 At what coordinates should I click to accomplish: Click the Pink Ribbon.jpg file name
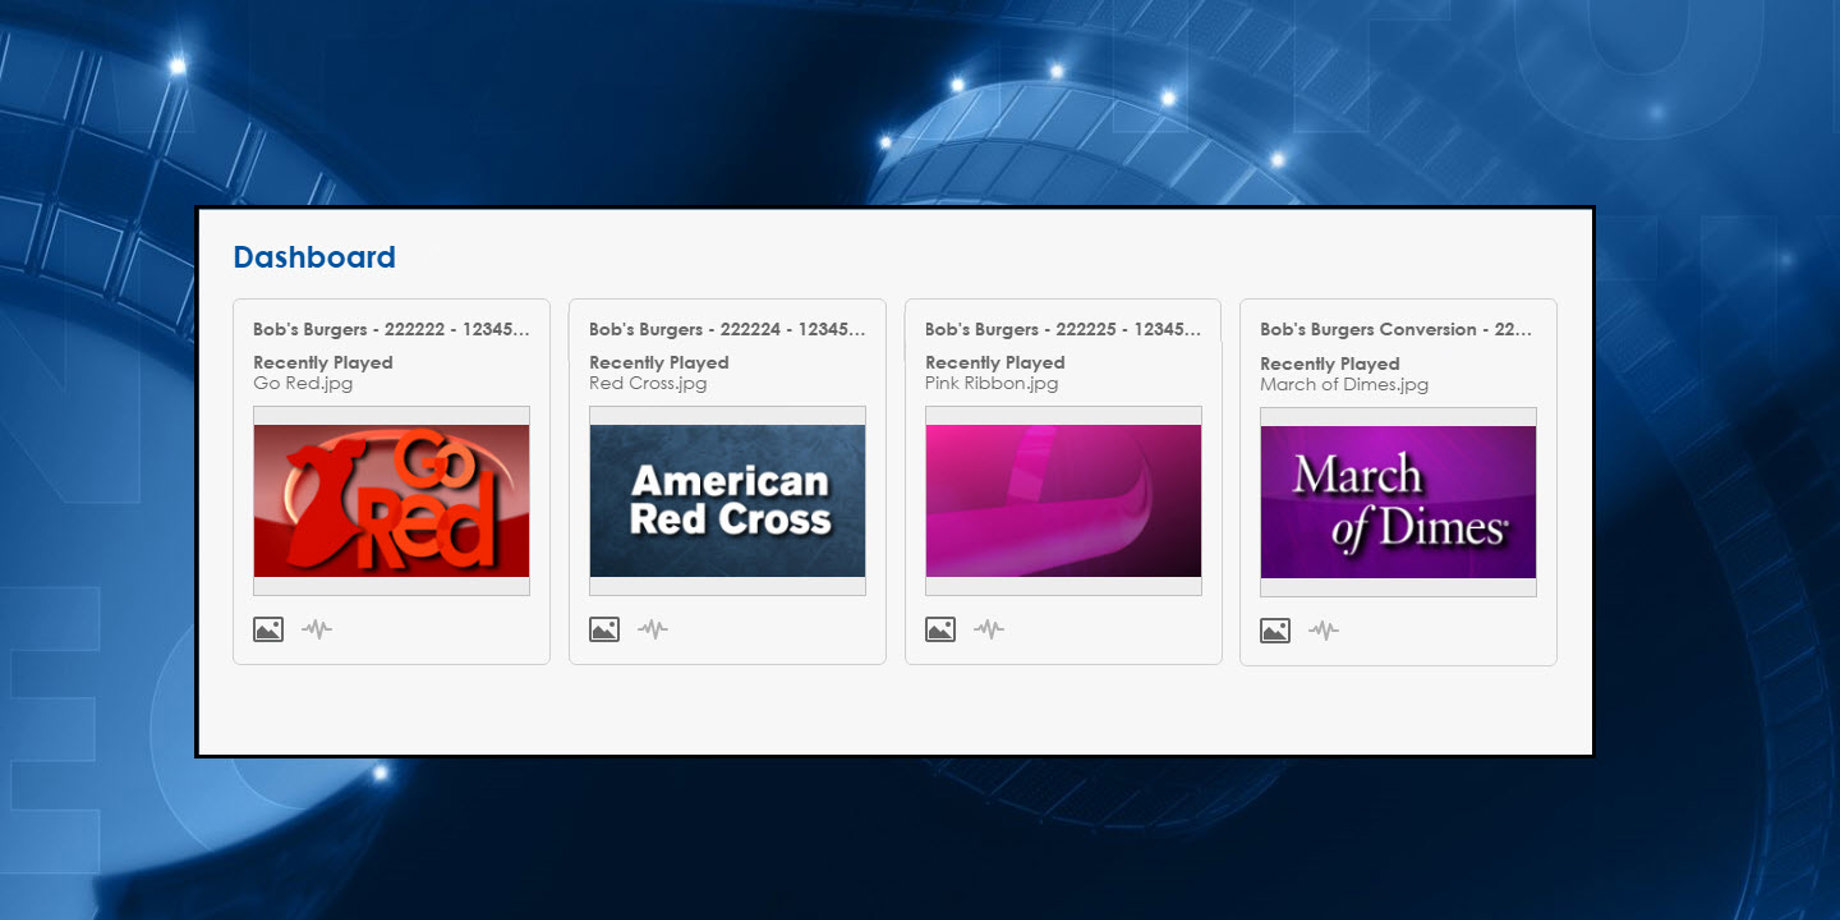[991, 383]
